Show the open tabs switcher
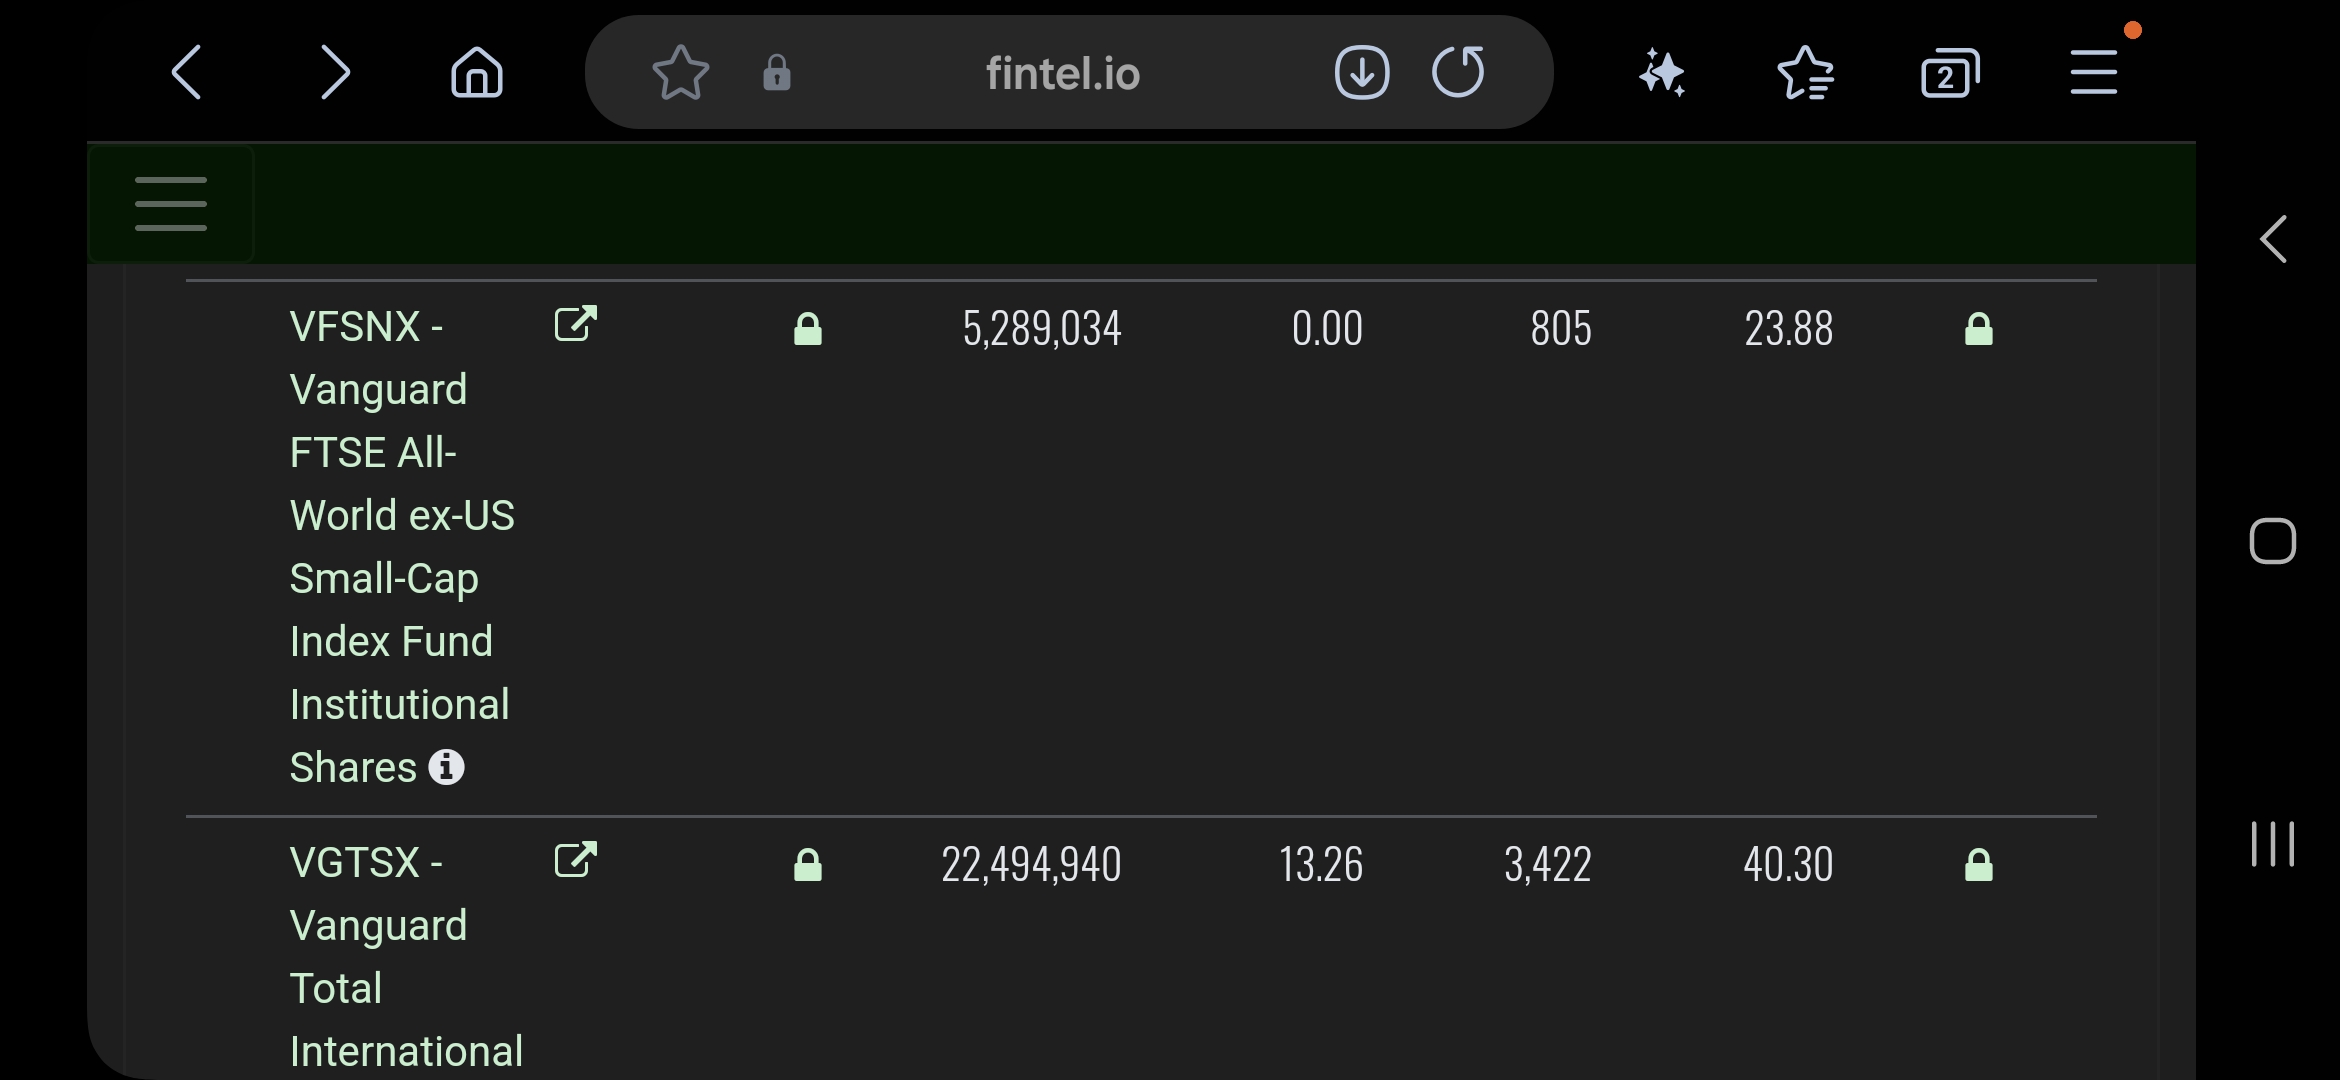The height and width of the screenshot is (1080, 2340). (1950, 72)
